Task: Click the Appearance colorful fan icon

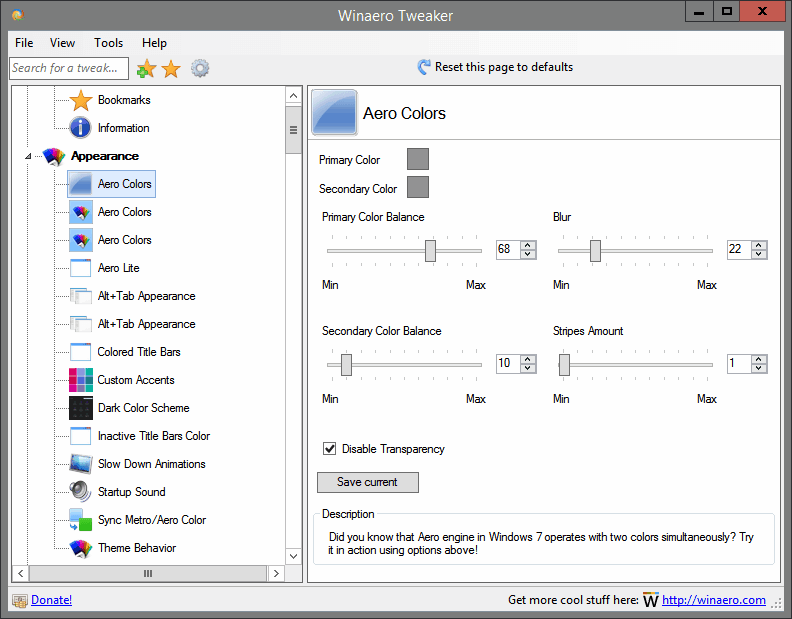Action: click(x=54, y=156)
